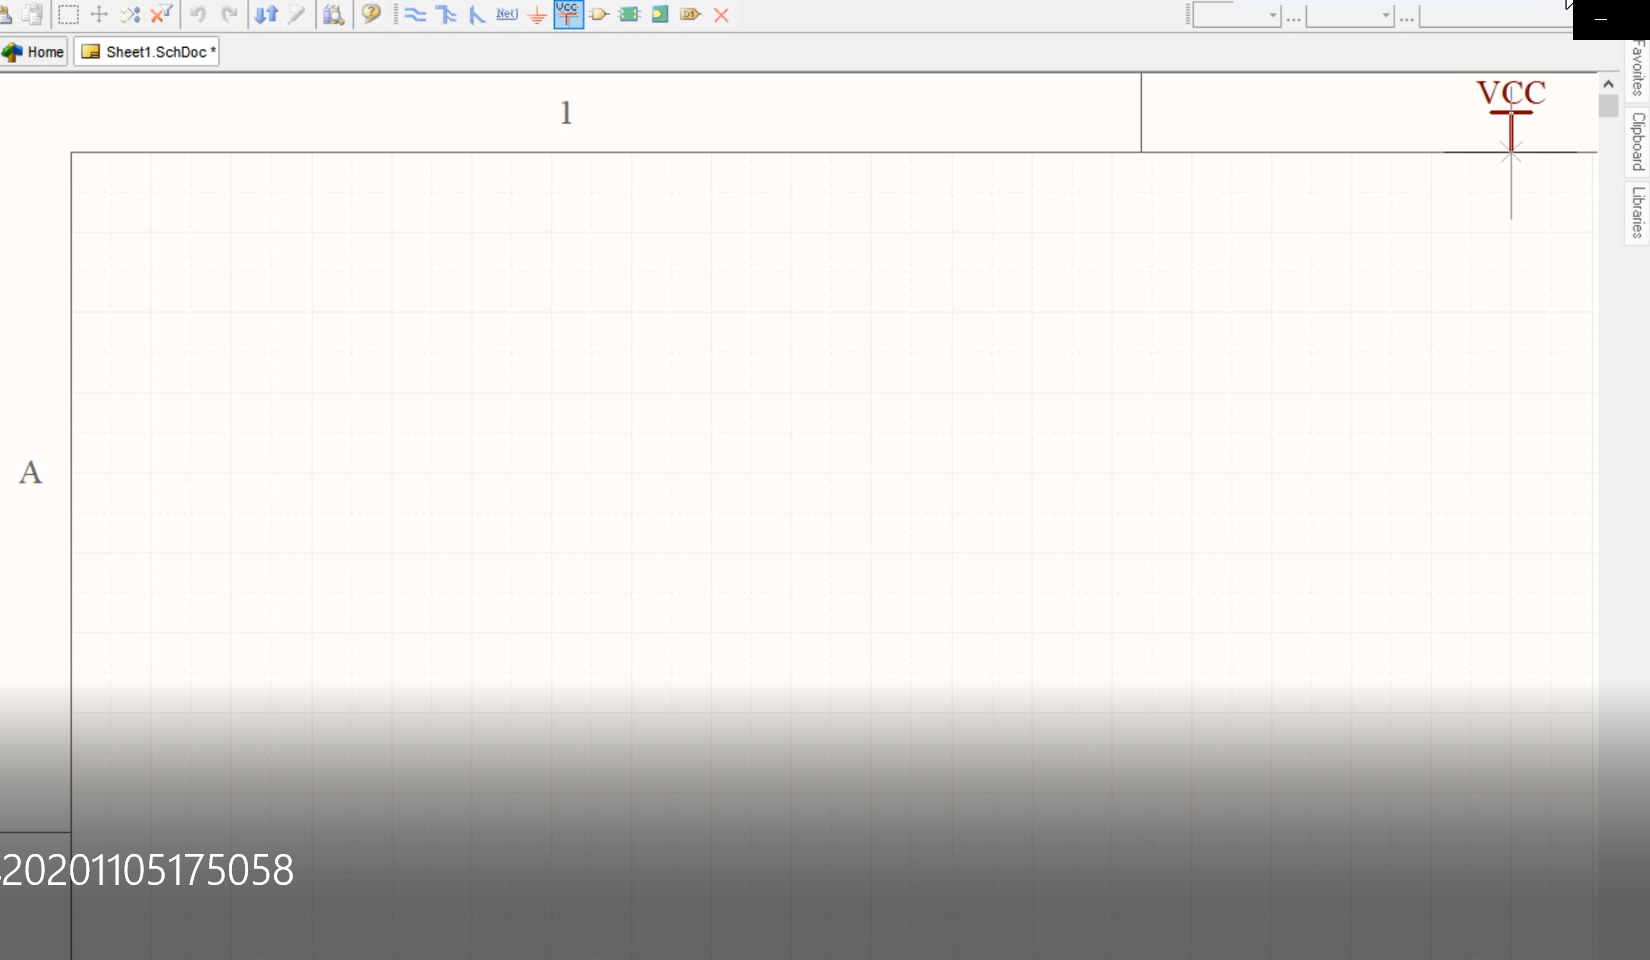Open the browse library binoculars icon

(x=333, y=15)
